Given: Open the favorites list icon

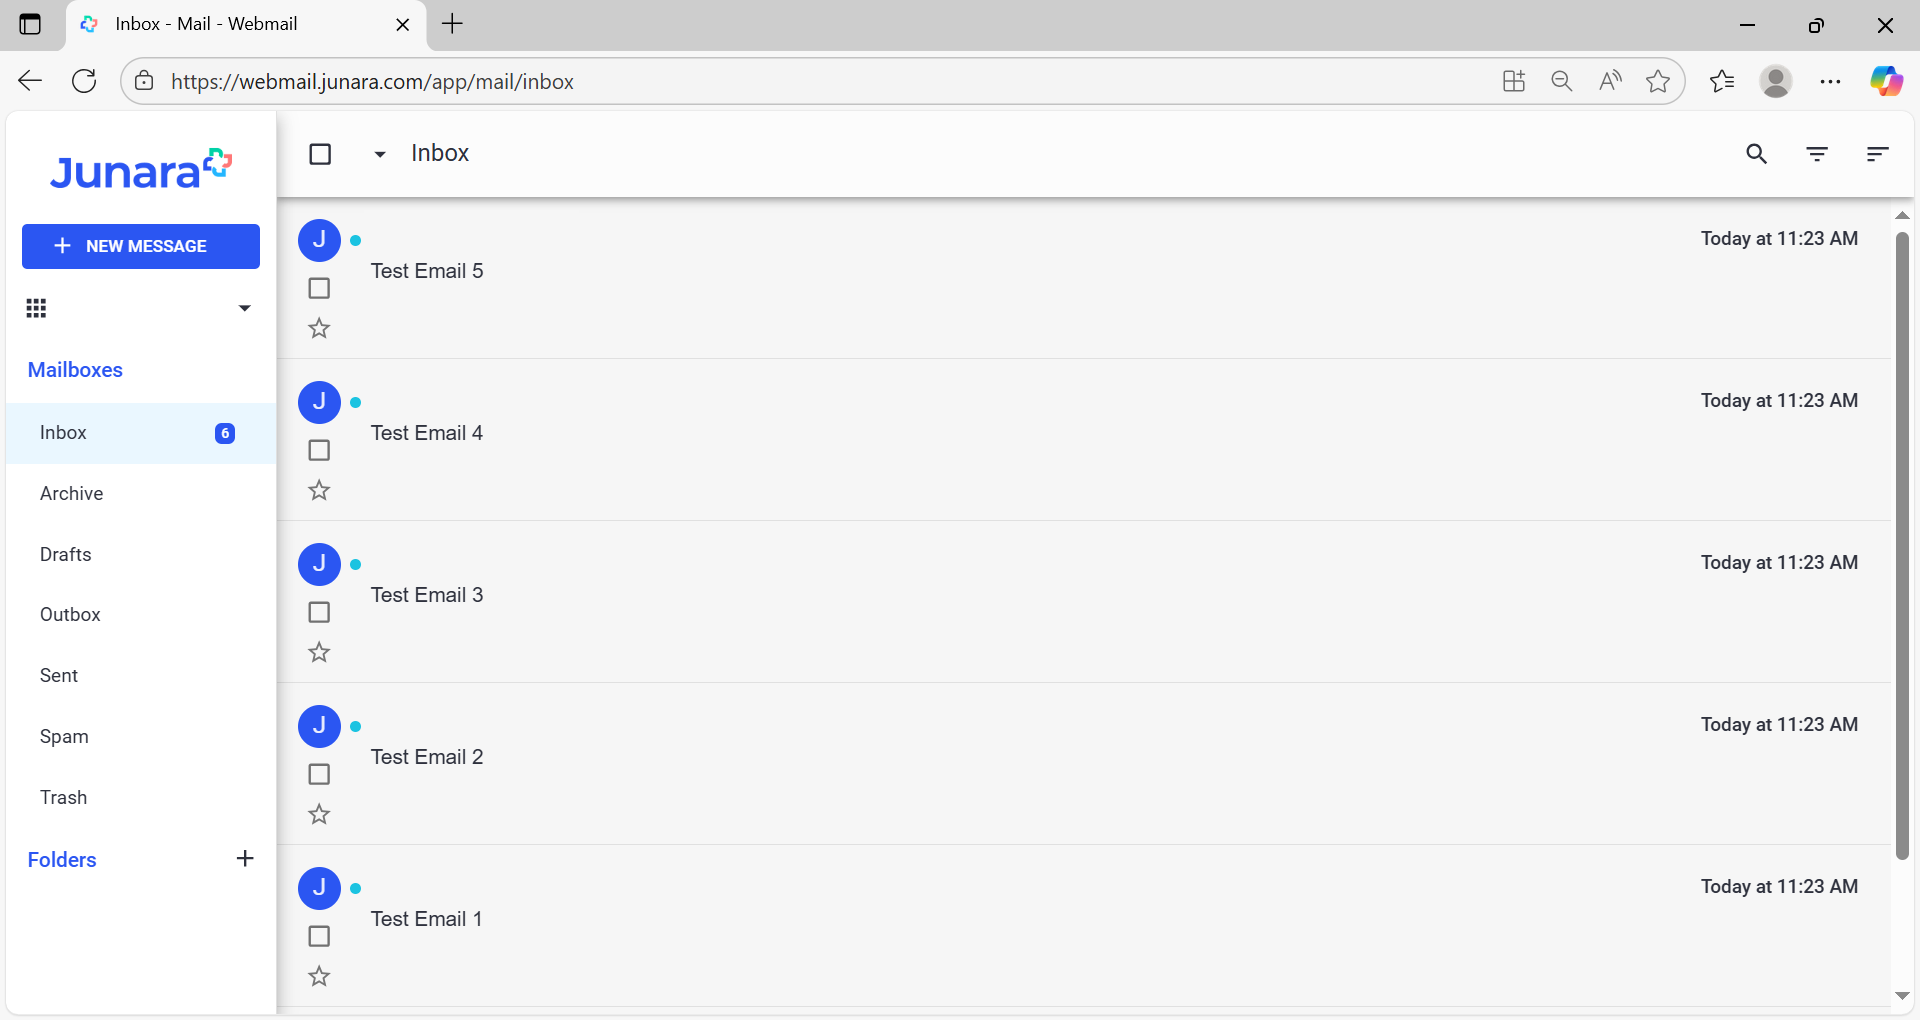Looking at the screenshot, I should [x=1722, y=81].
